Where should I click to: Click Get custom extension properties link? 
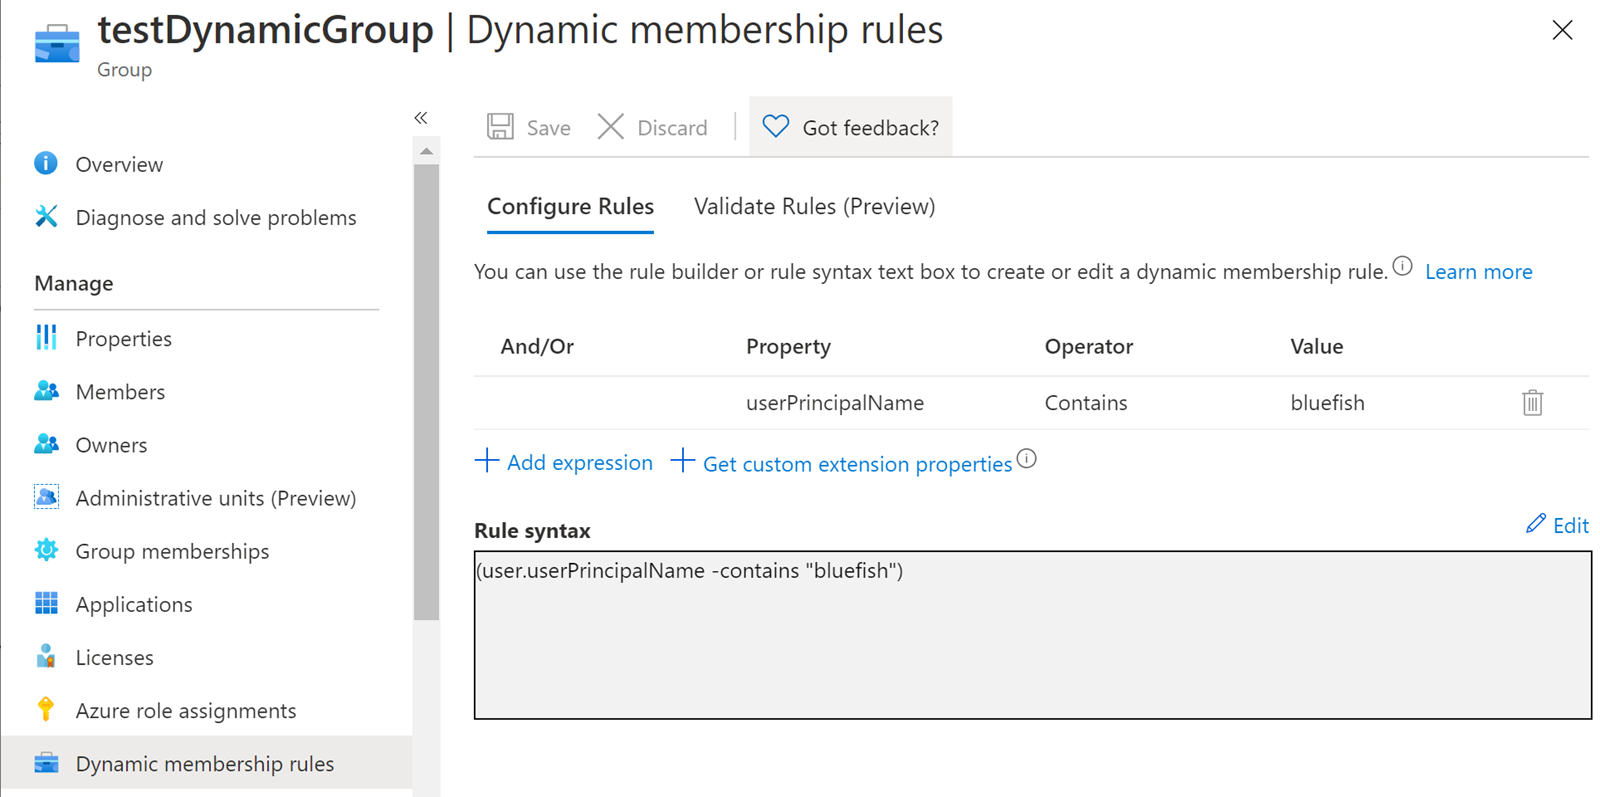(x=857, y=464)
